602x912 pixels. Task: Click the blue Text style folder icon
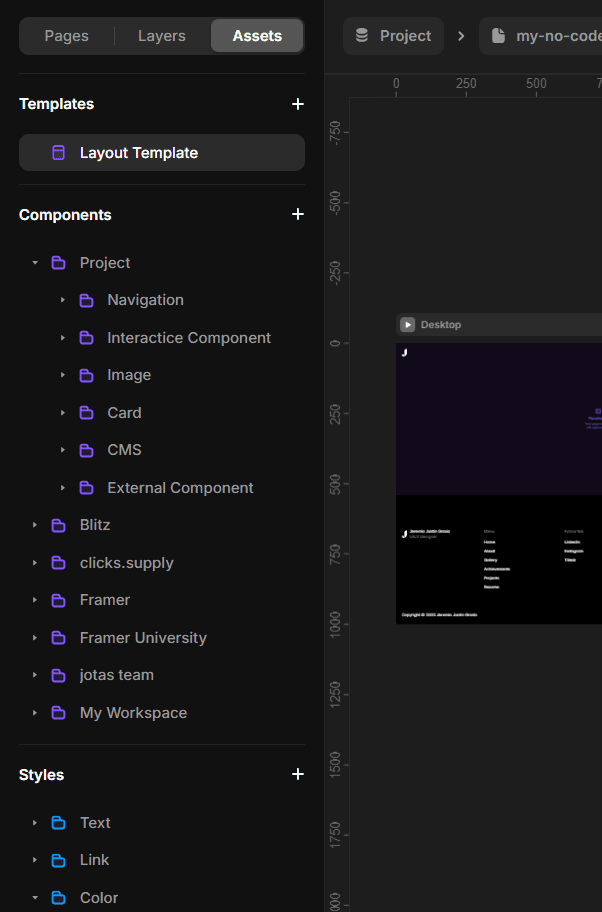pos(59,823)
